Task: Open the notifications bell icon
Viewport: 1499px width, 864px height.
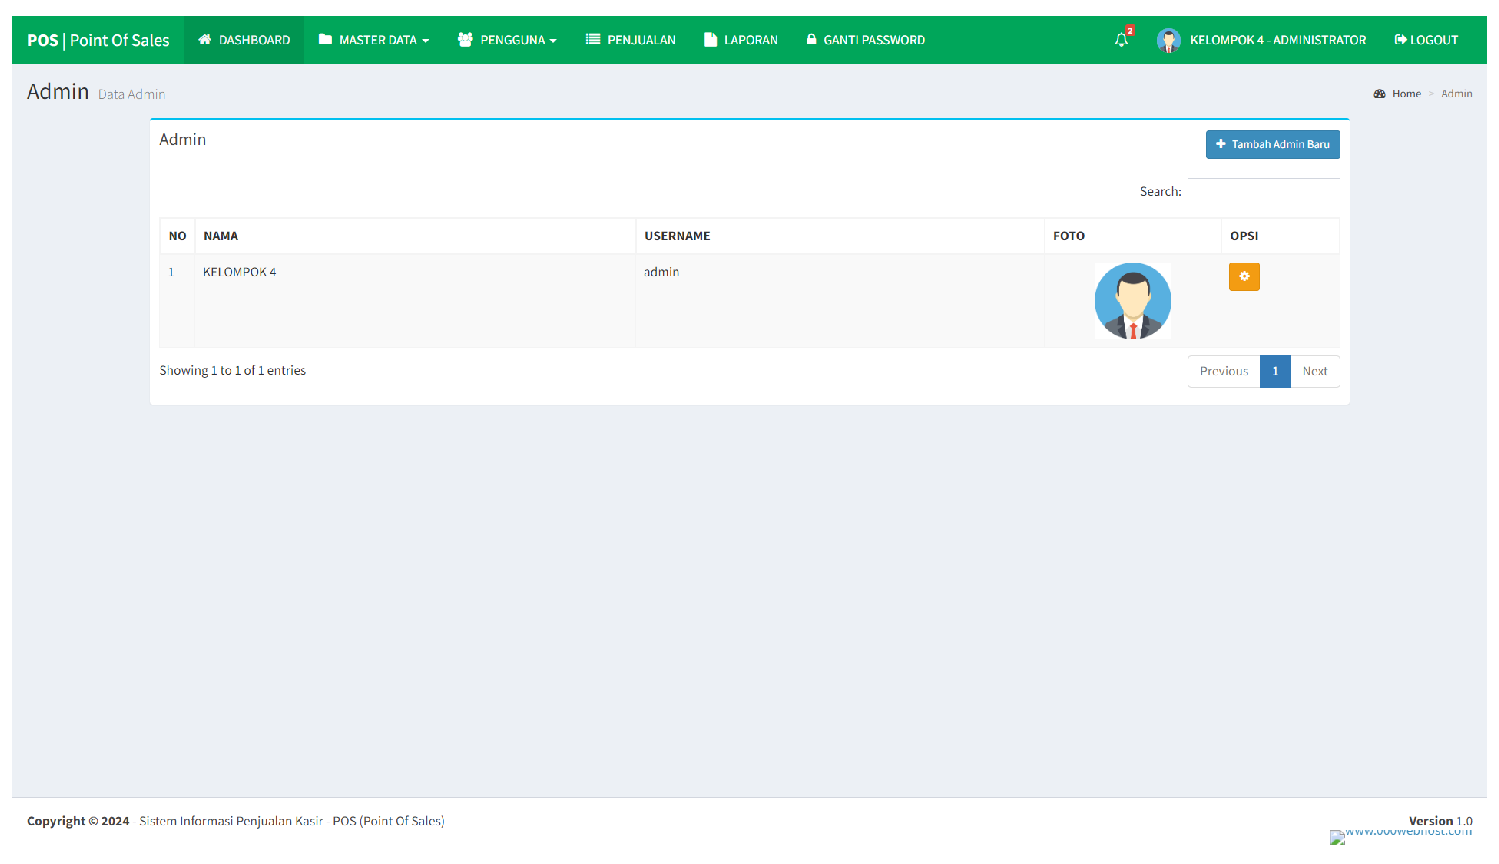Action: [1120, 39]
